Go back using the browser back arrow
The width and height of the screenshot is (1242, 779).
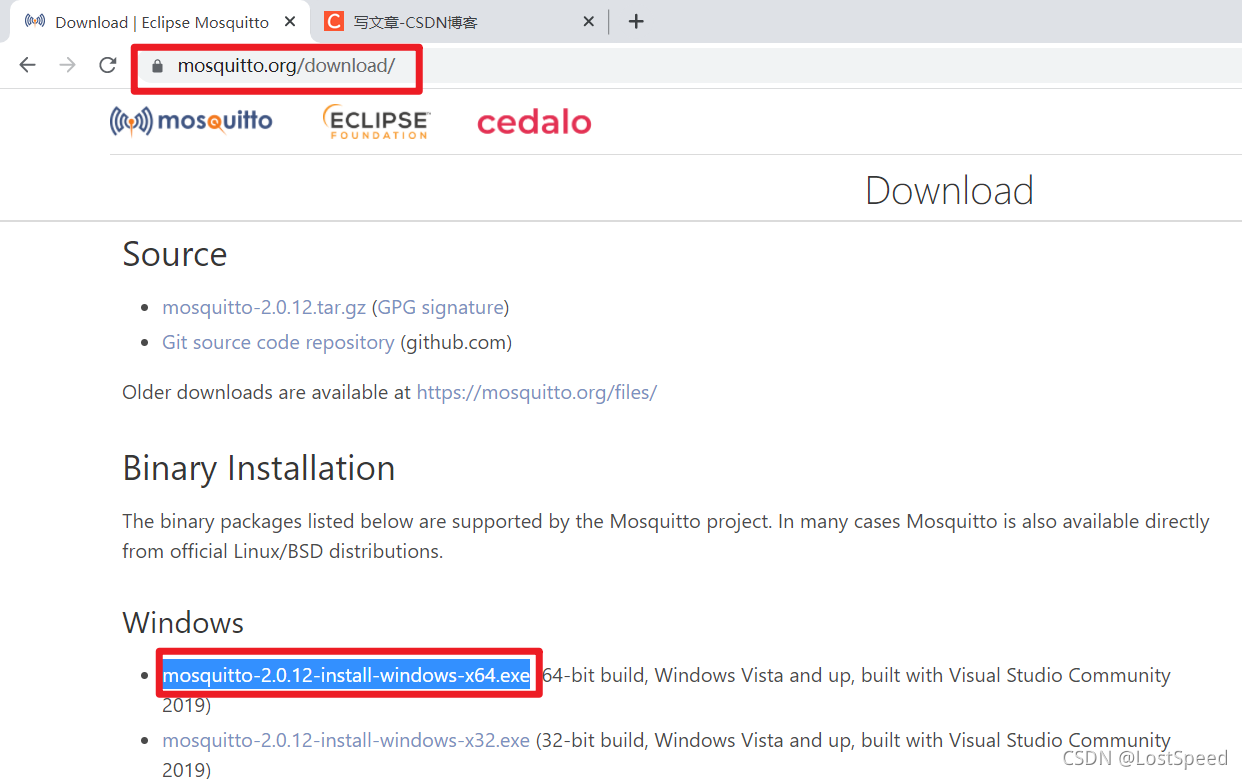[27, 65]
